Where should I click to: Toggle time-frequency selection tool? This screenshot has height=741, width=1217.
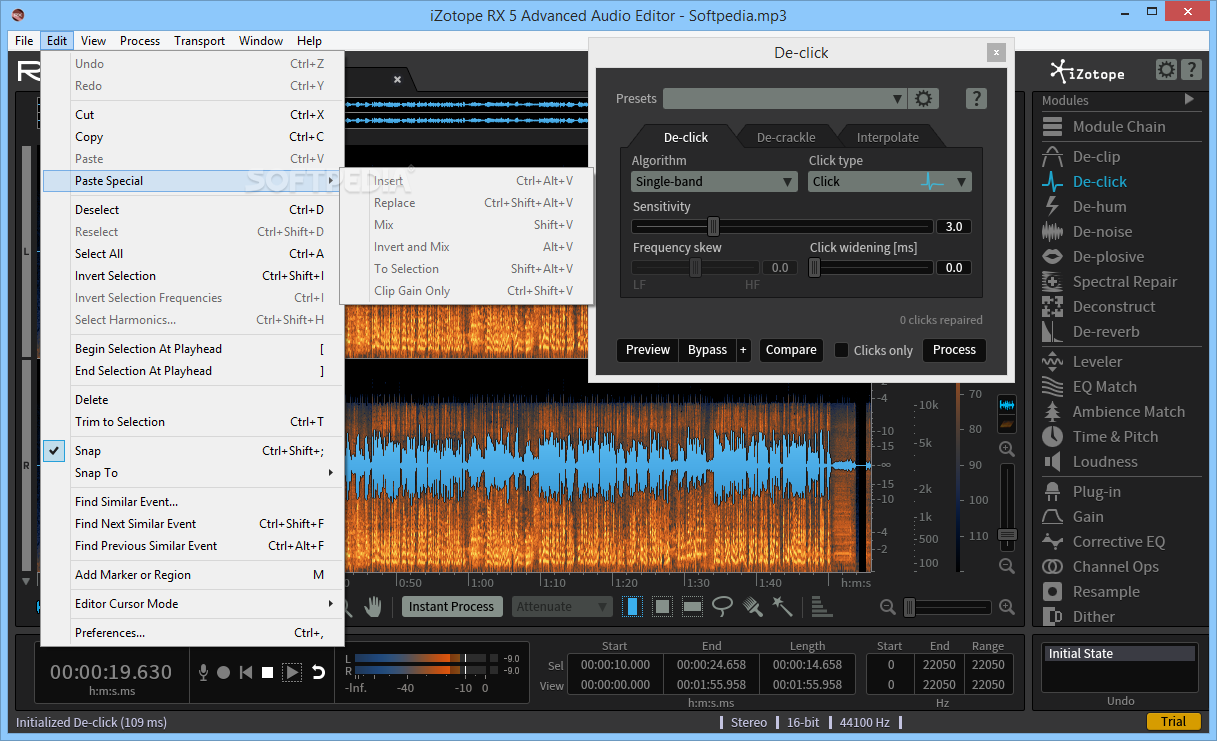click(662, 606)
